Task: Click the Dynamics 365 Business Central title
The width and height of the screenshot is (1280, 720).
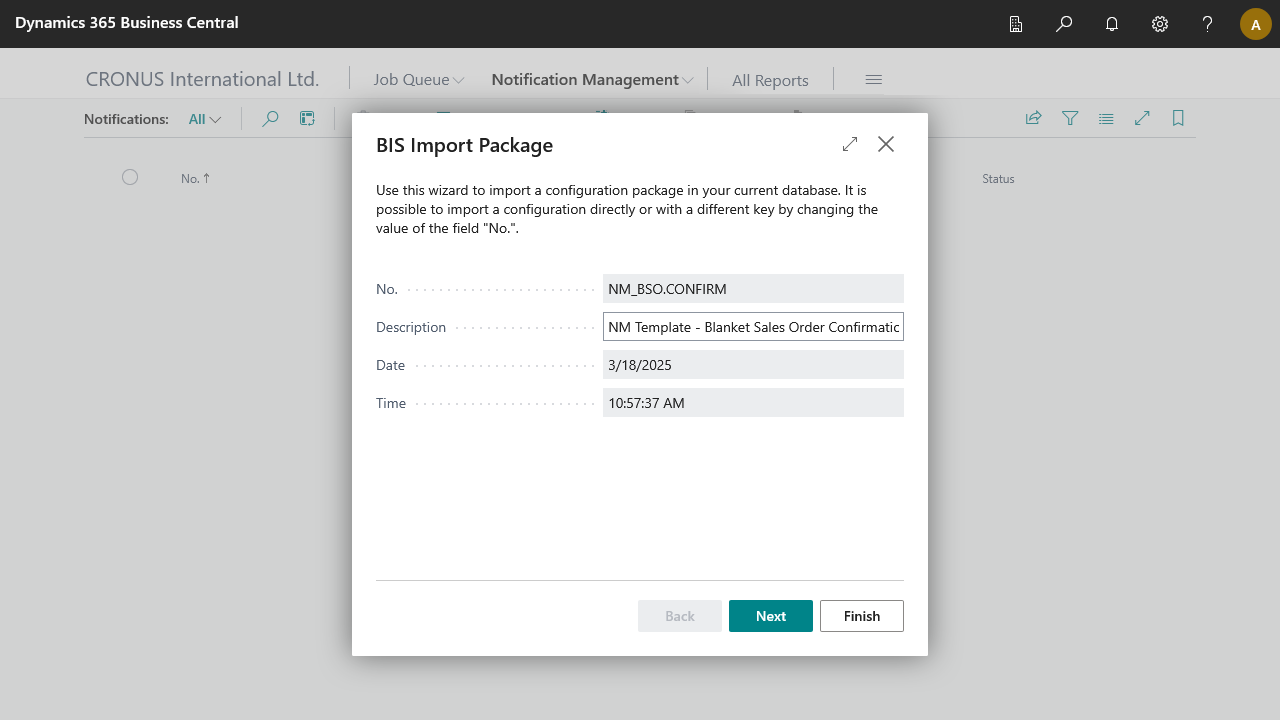Action: 127,23
